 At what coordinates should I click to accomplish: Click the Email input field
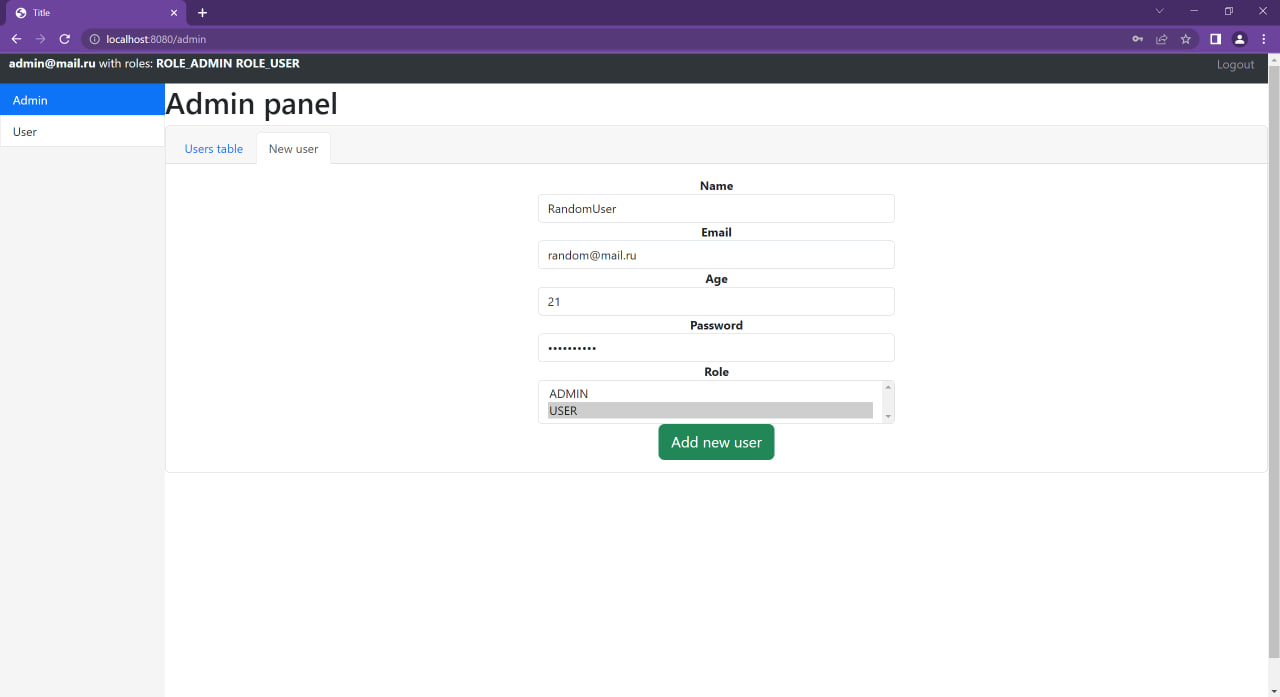point(716,255)
